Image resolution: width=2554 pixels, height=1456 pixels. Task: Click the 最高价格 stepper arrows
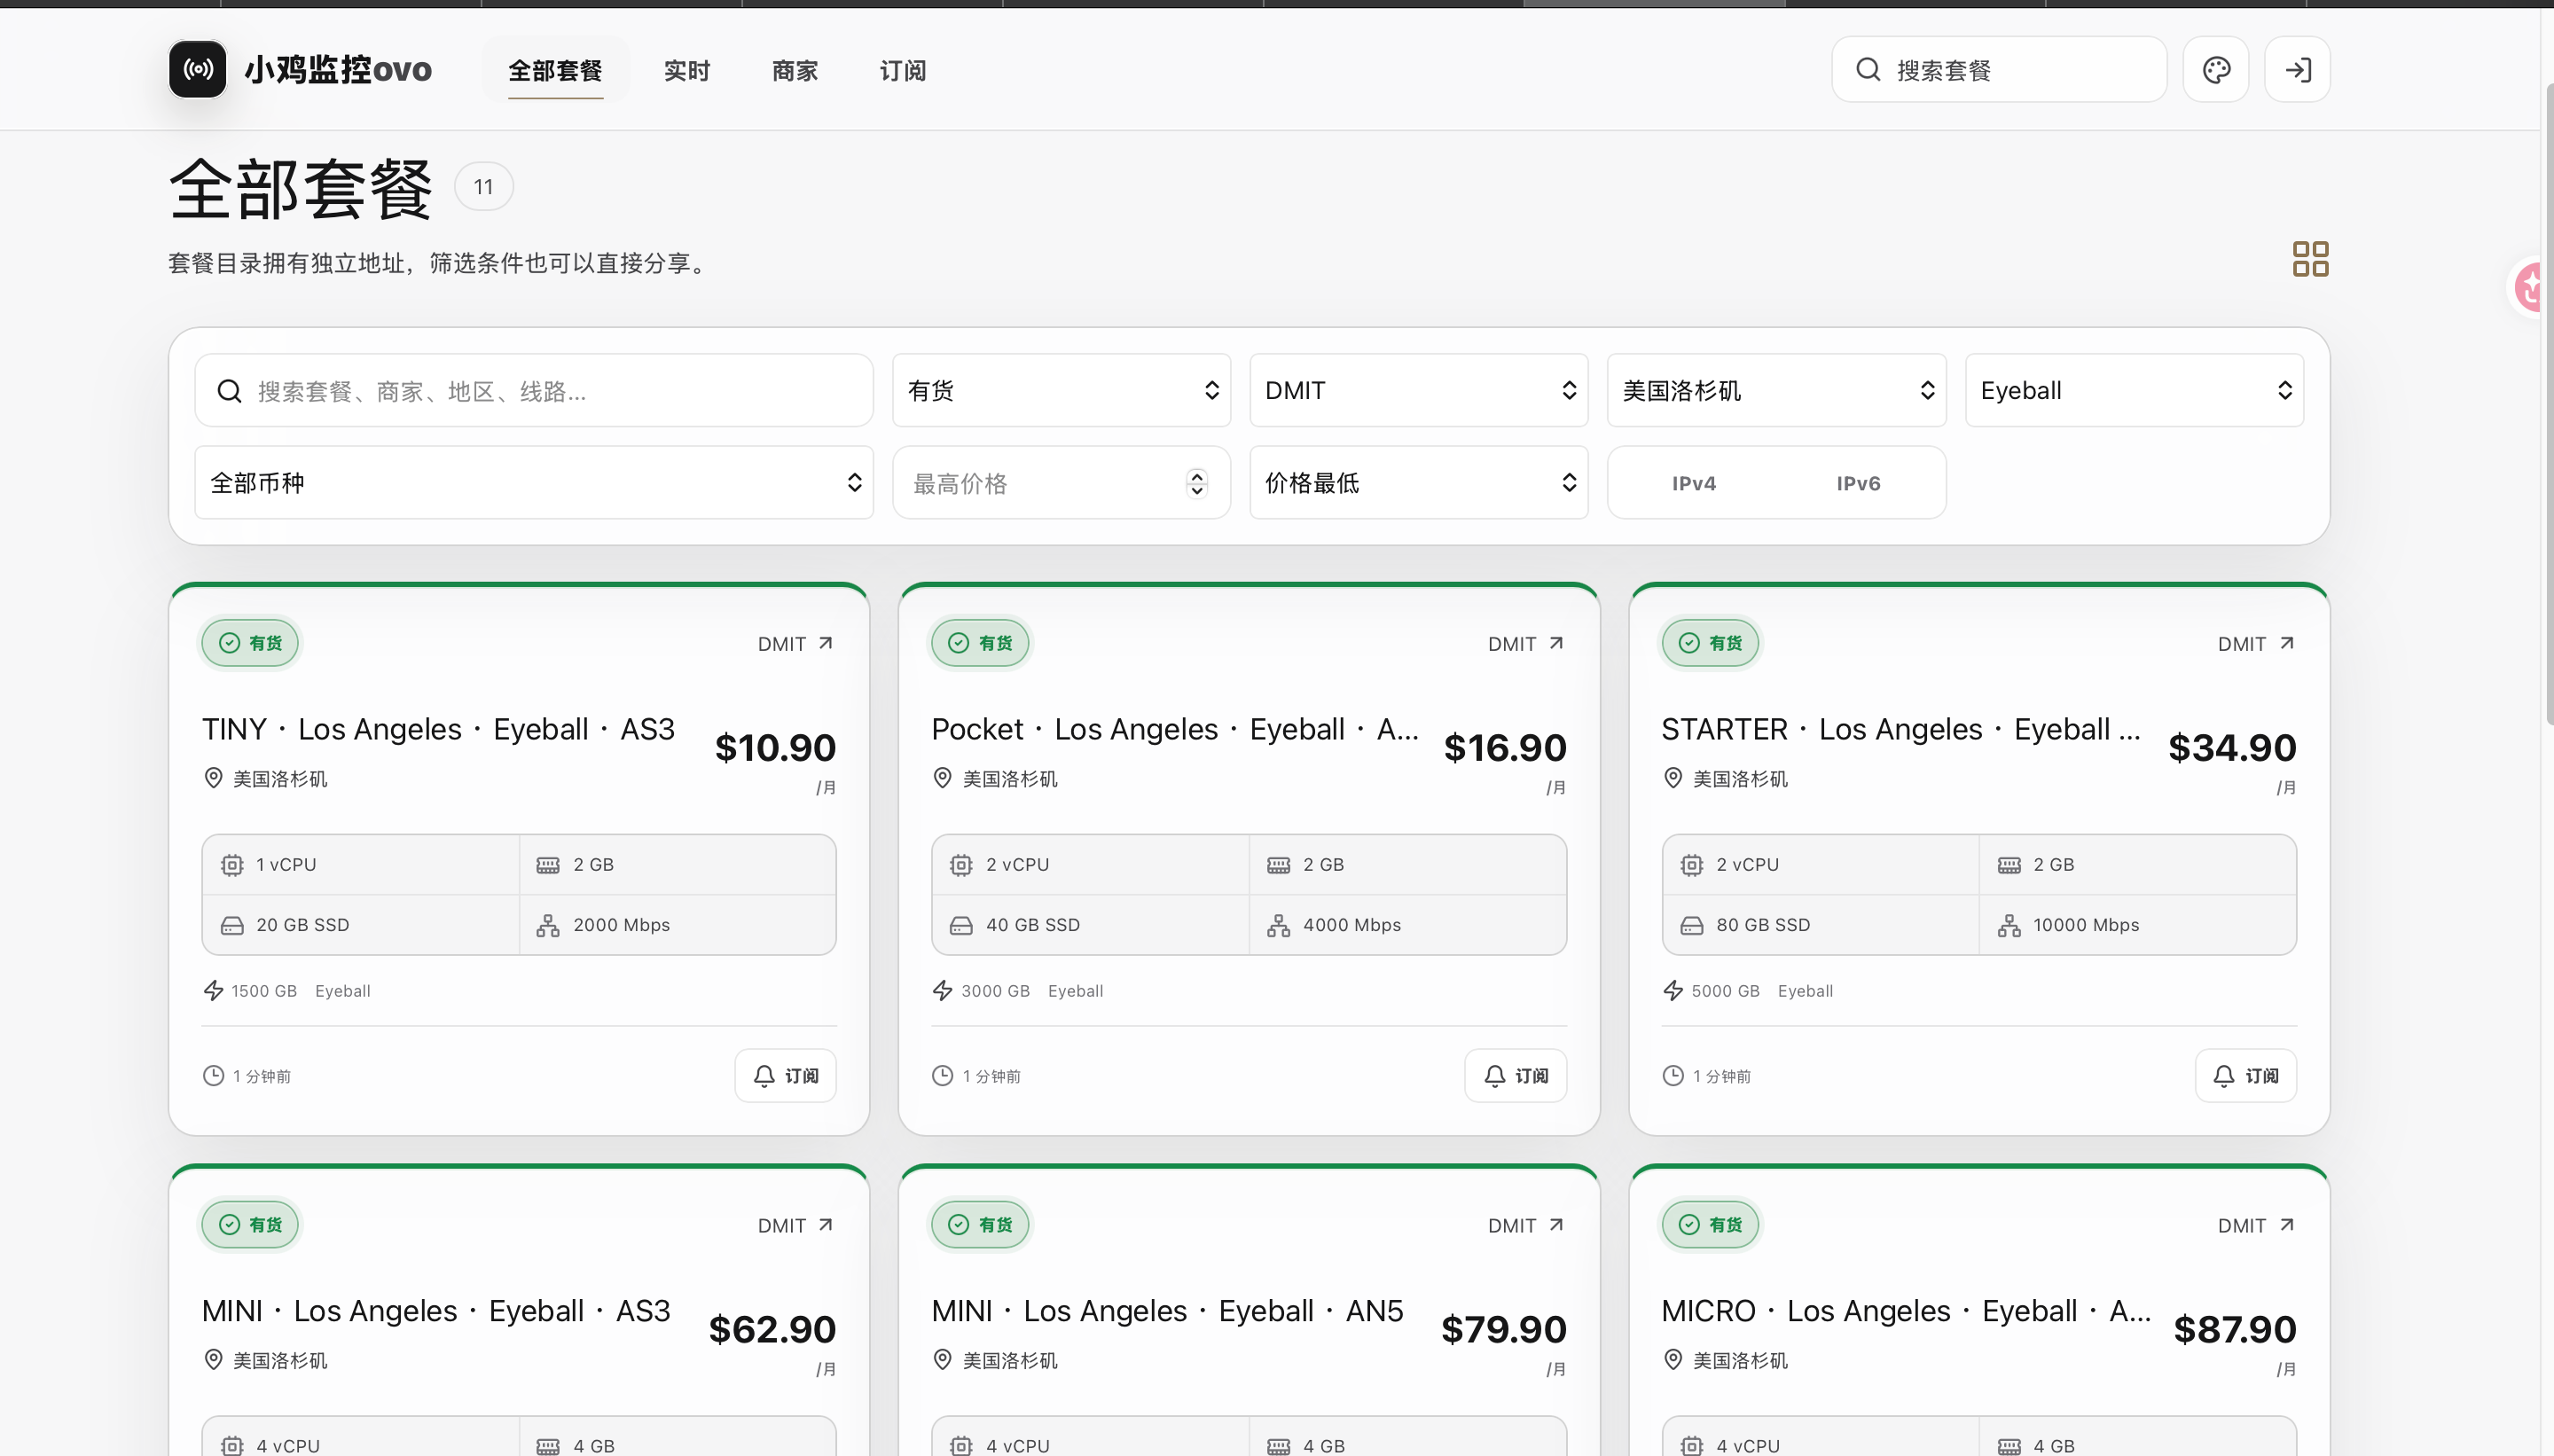pos(1197,483)
